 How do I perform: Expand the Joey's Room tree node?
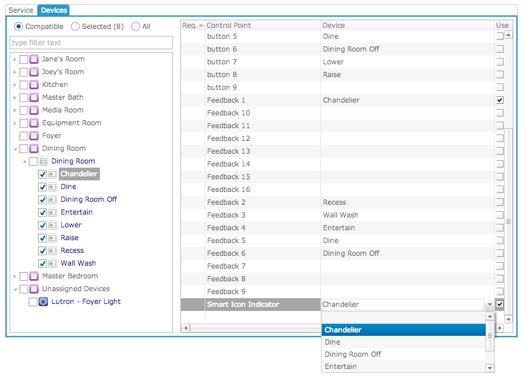[x=14, y=72]
